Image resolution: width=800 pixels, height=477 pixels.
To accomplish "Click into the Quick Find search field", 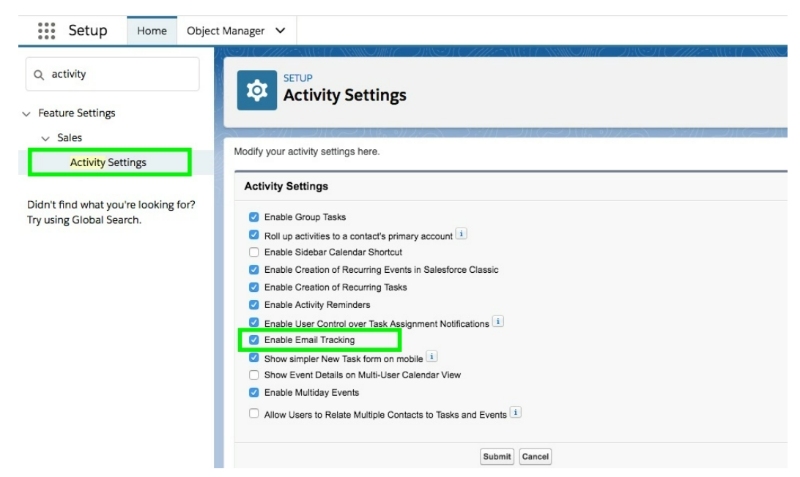I will [x=120, y=74].
